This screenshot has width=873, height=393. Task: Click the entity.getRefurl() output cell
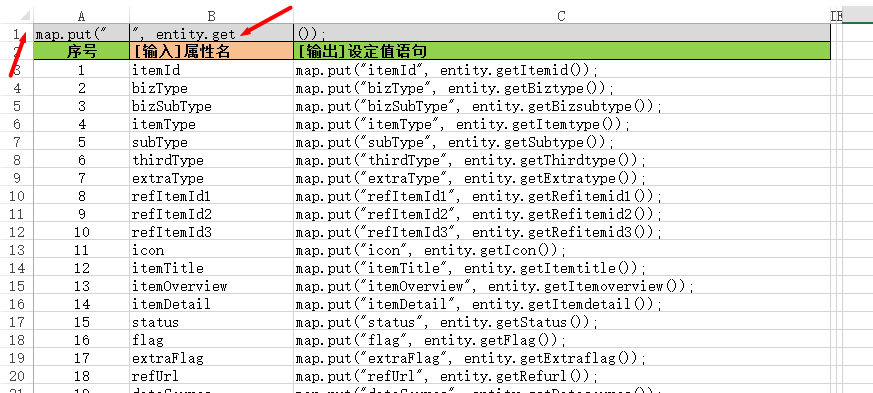(x=562, y=376)
